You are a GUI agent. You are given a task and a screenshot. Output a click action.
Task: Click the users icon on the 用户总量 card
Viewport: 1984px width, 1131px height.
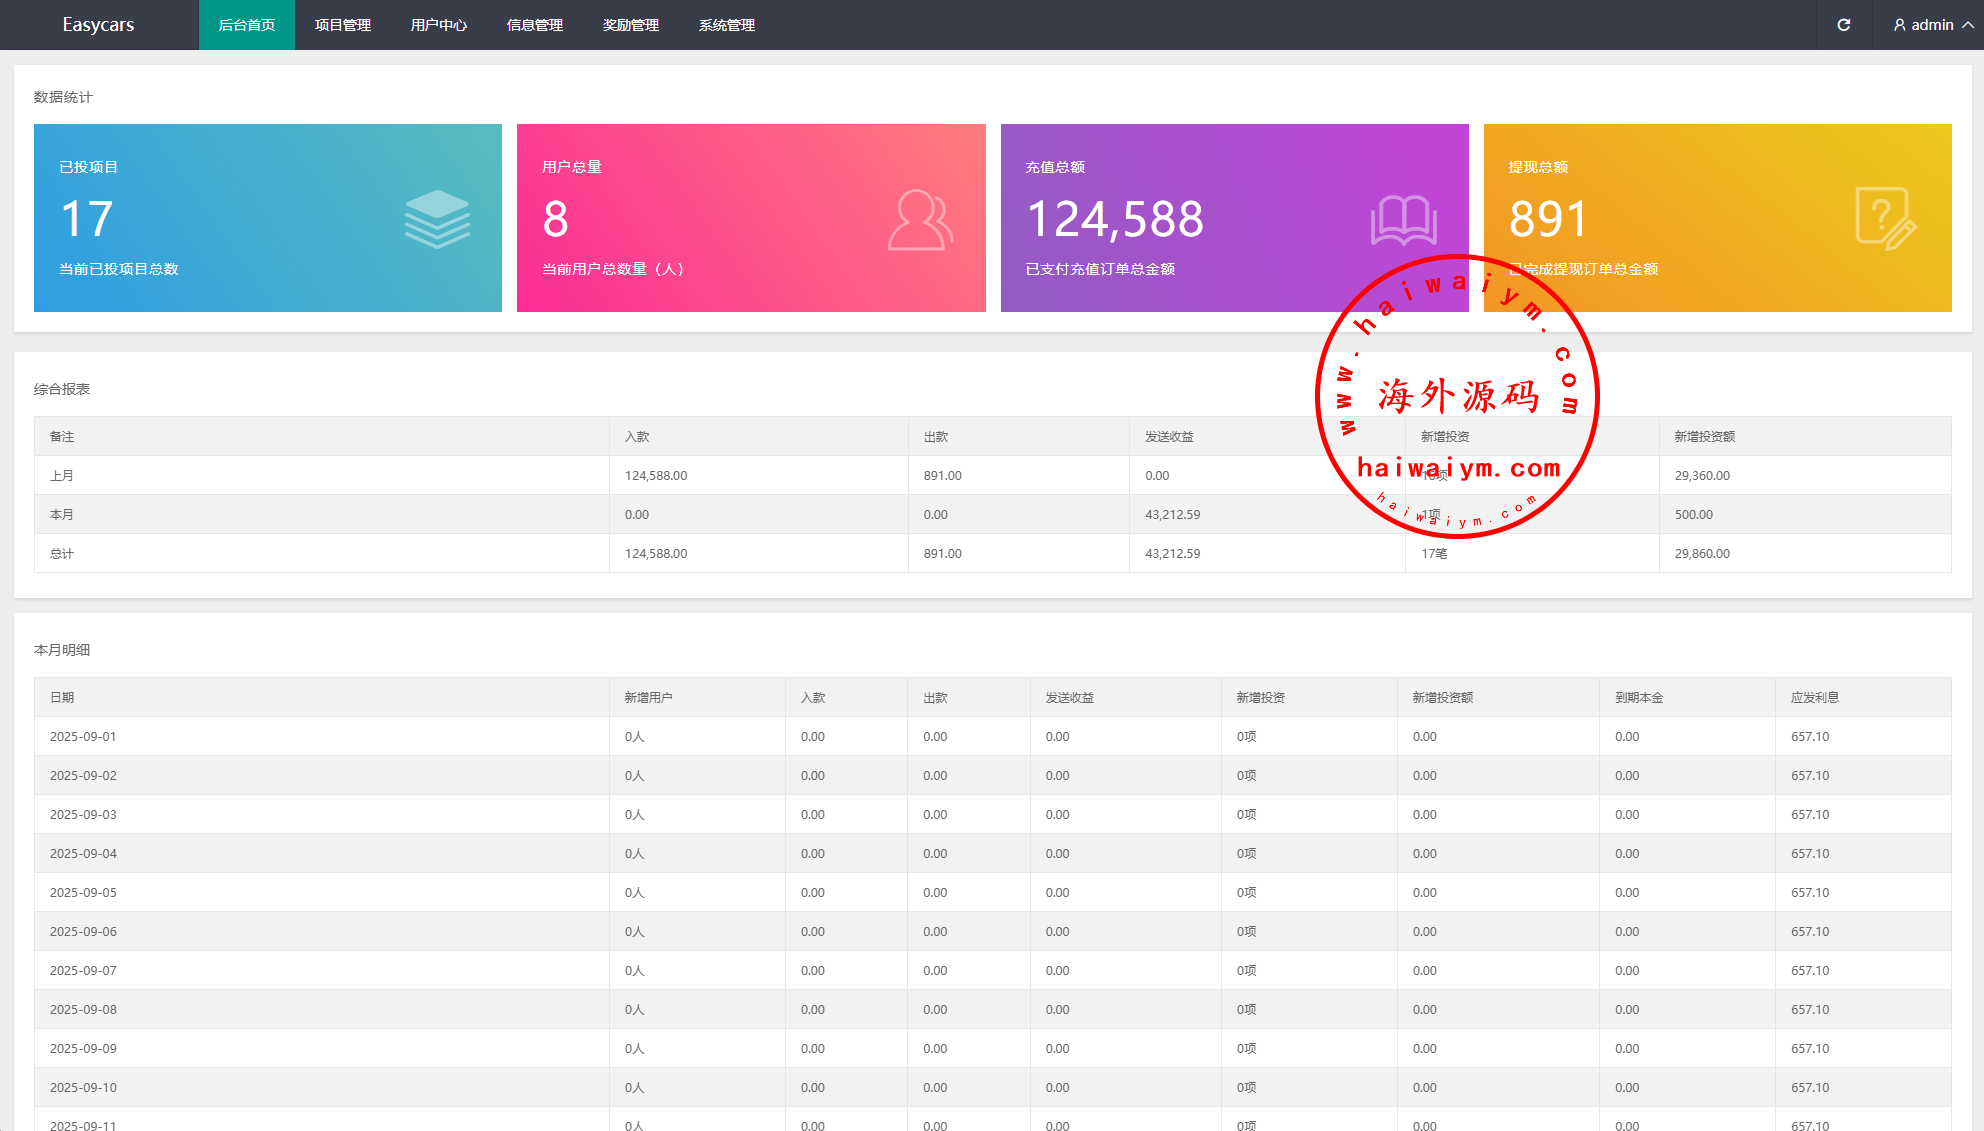[920, 220]
